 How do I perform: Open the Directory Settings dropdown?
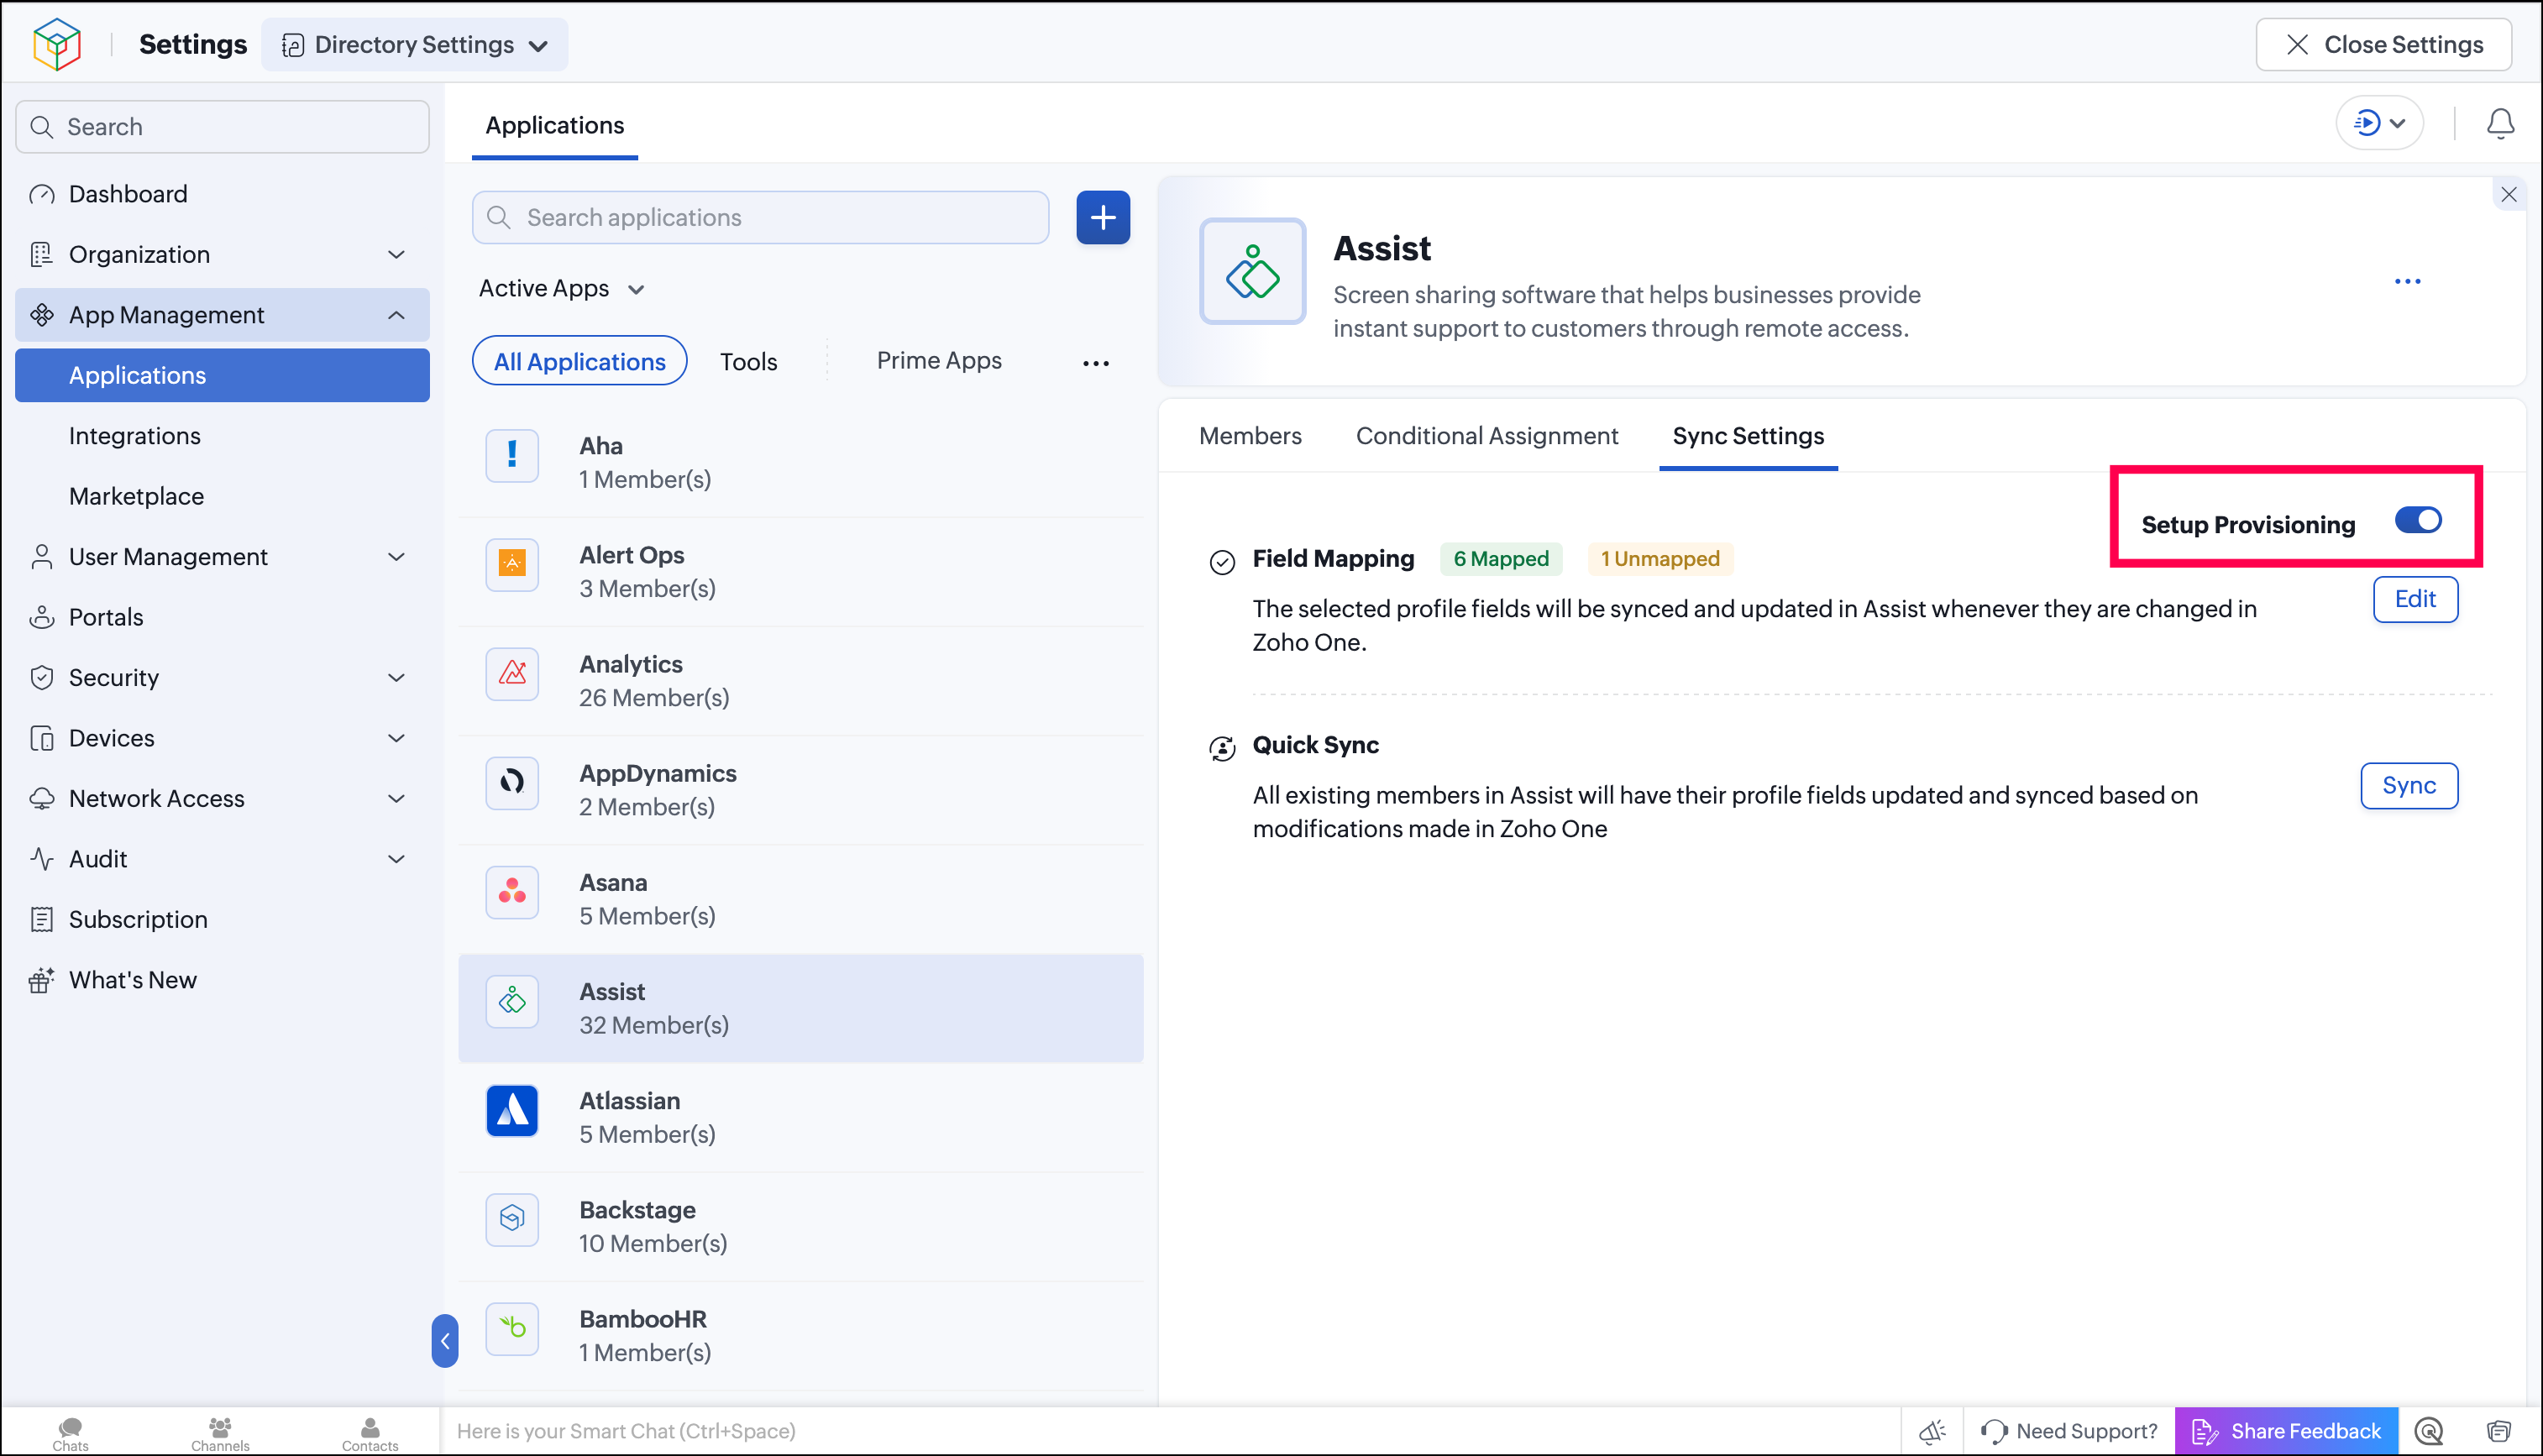click(x=414, y=44)
